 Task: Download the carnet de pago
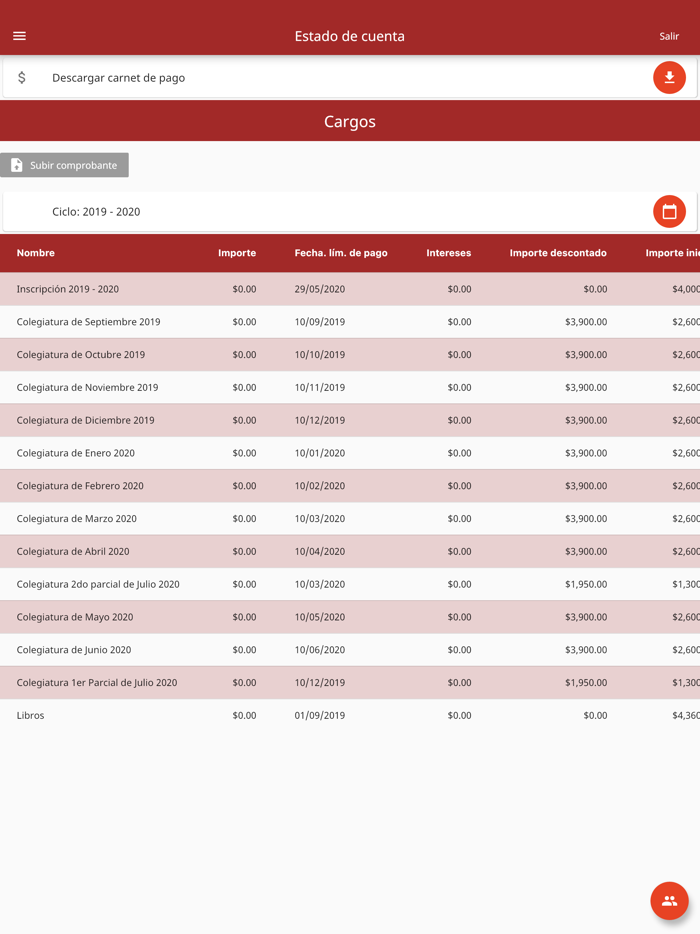[669, 77]
